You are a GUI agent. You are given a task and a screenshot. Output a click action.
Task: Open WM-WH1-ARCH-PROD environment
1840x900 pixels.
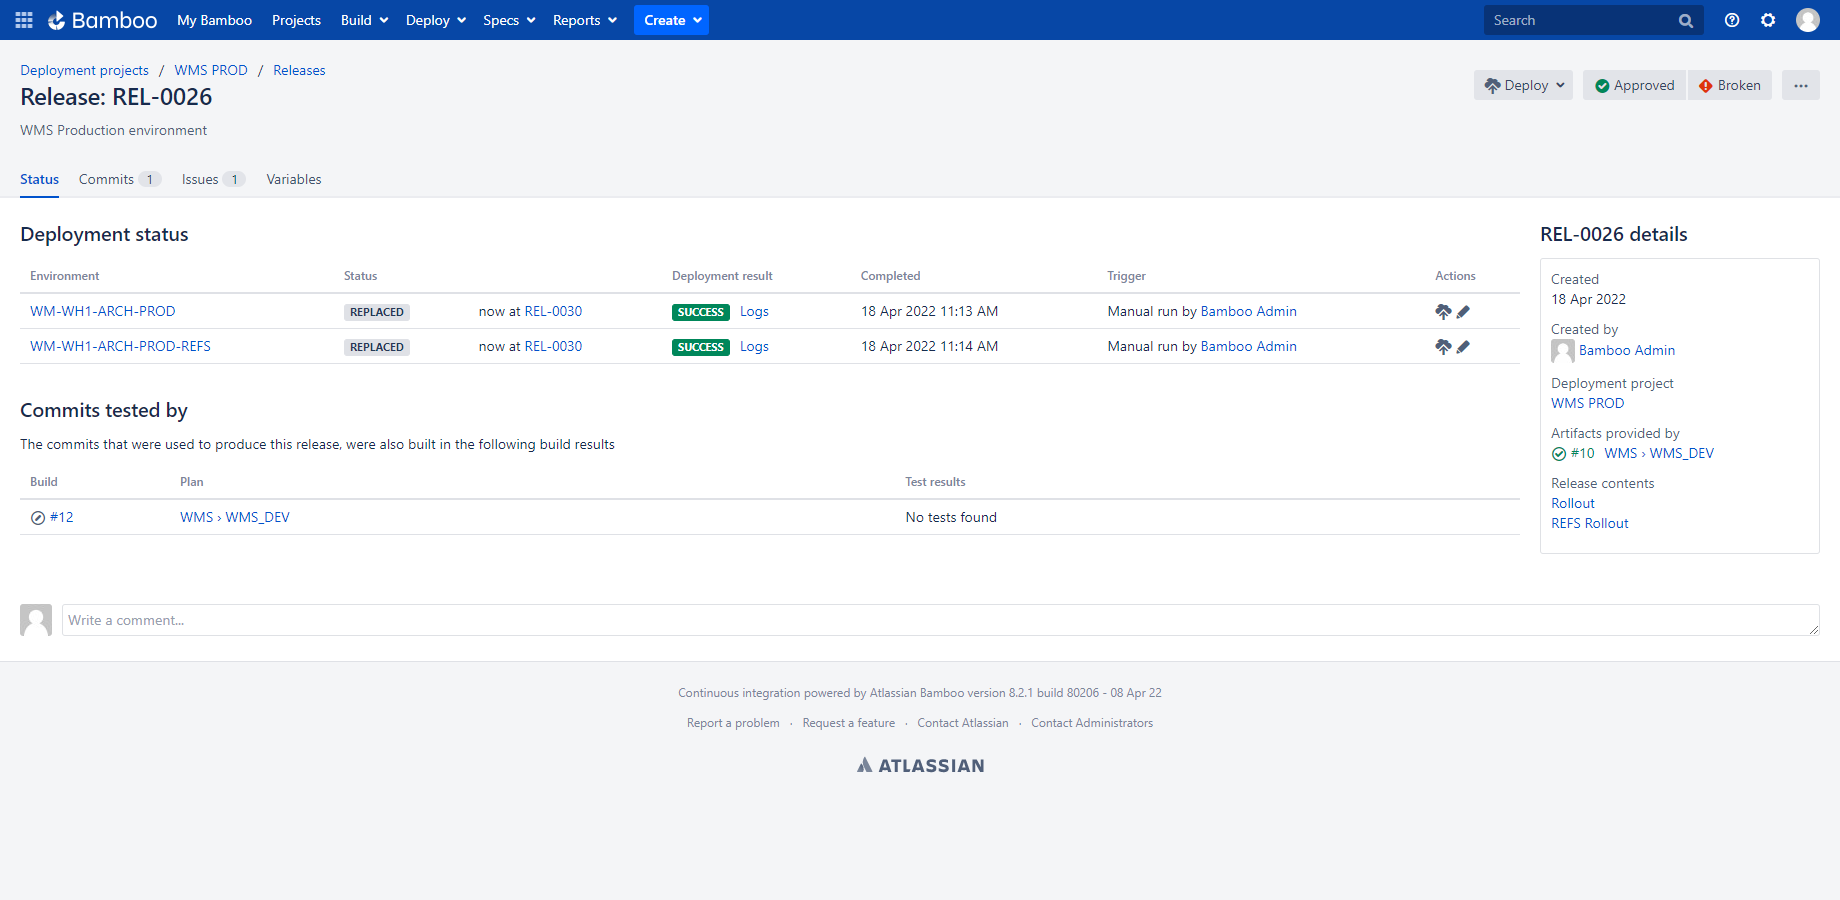[103, 312]
